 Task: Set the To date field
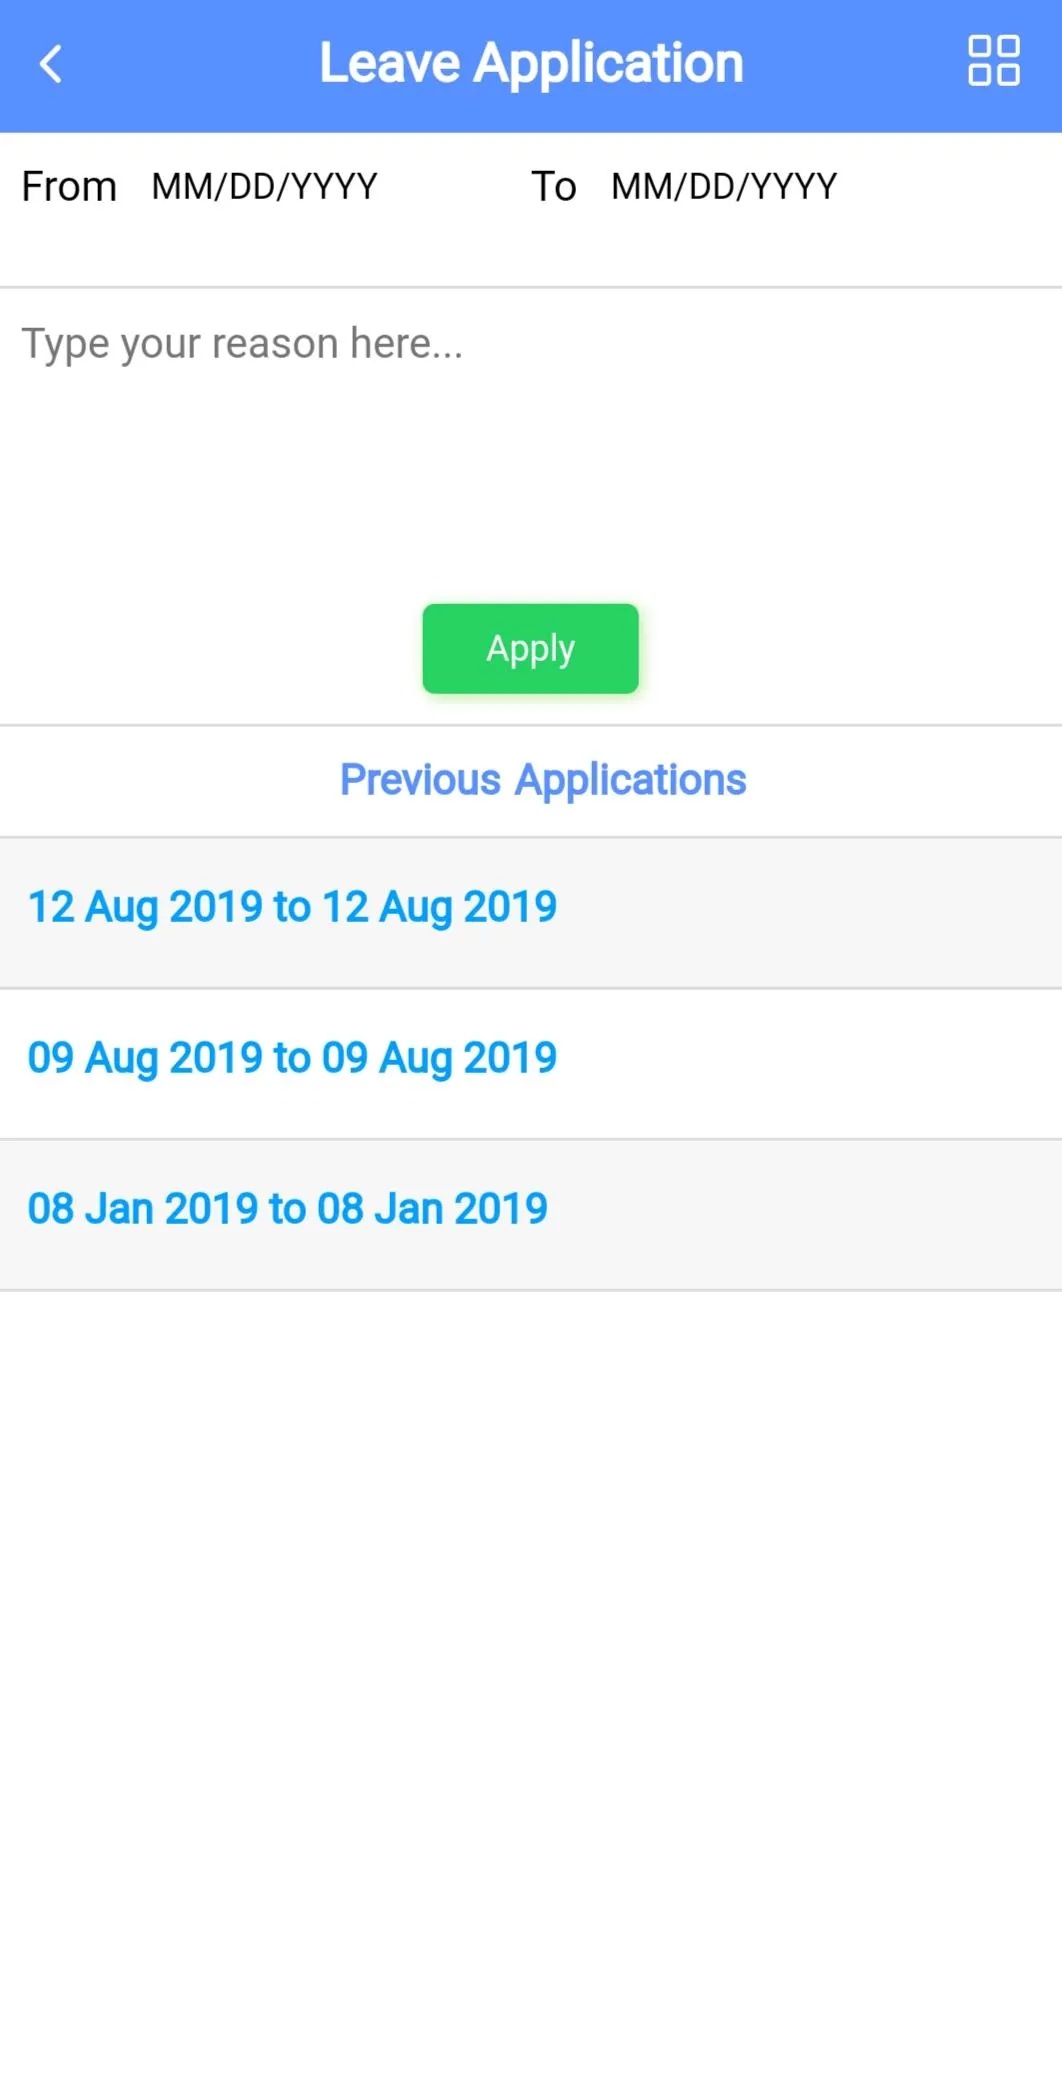[724, 187]
